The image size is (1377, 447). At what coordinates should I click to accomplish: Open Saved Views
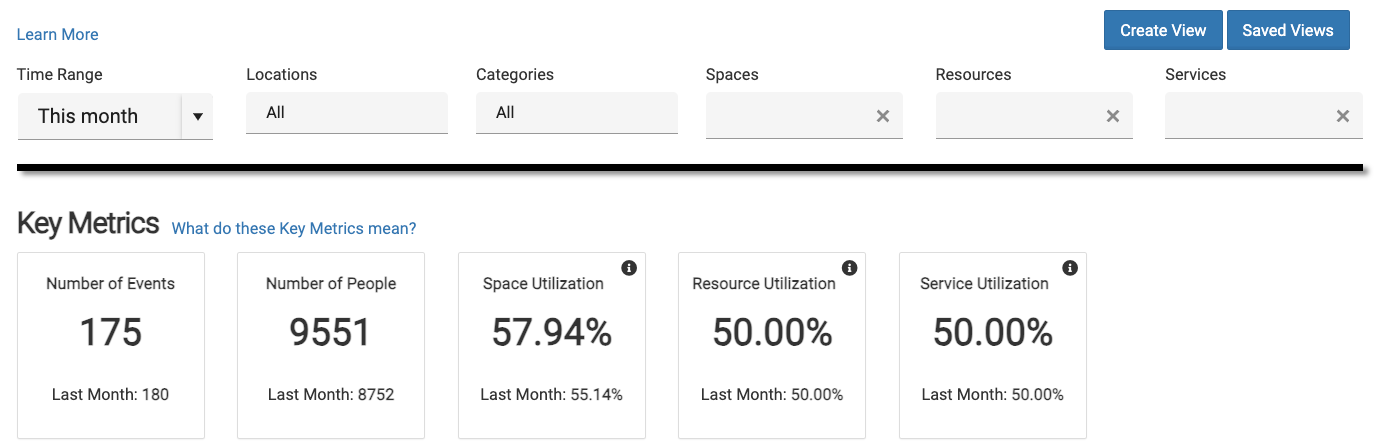tap(1288, 30)
